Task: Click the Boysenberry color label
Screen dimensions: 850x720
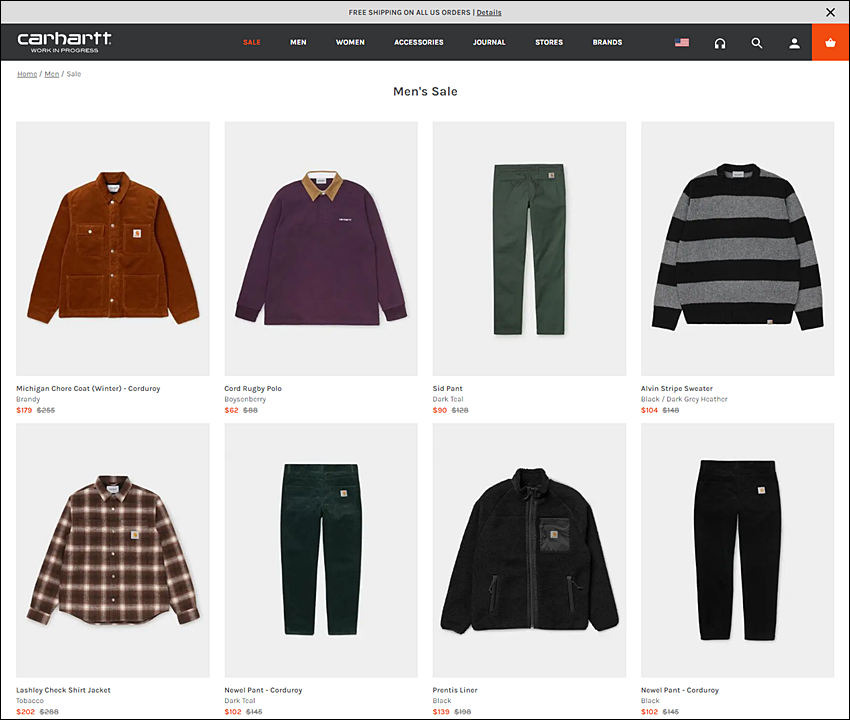Action: pyautogui.click(x=246, y=400)
